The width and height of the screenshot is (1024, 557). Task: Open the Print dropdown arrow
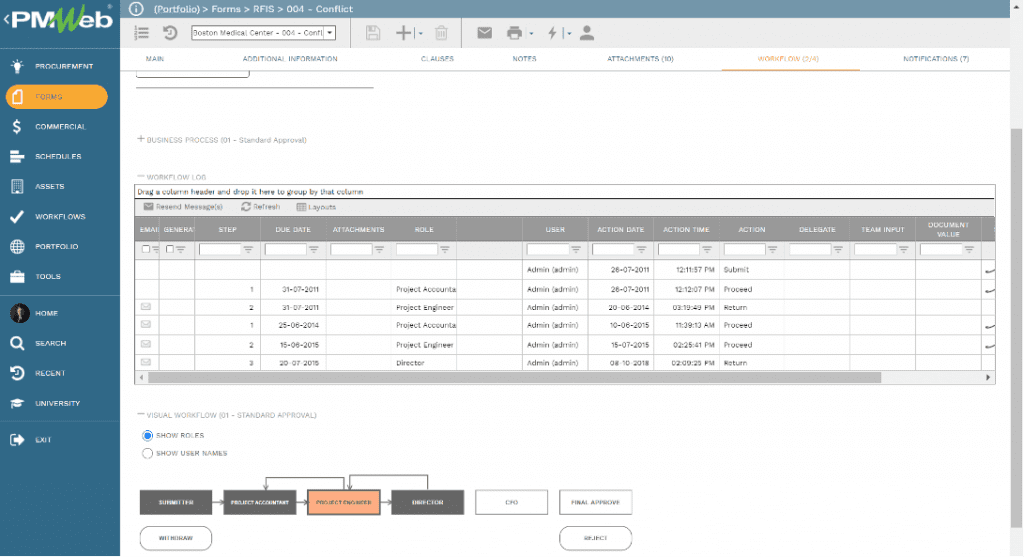coord(531,33)
